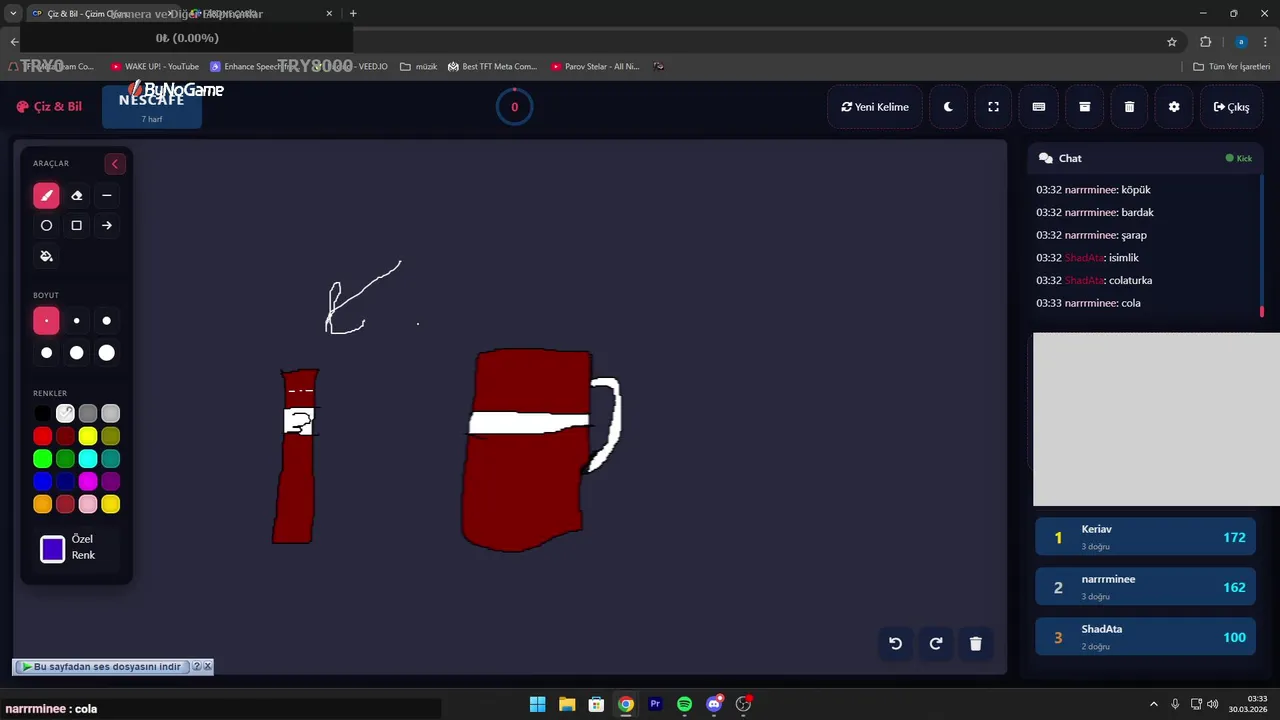Click the Yeni Kelime button
The height and width of the screenshot is (720, 1280).
(875, 107)
